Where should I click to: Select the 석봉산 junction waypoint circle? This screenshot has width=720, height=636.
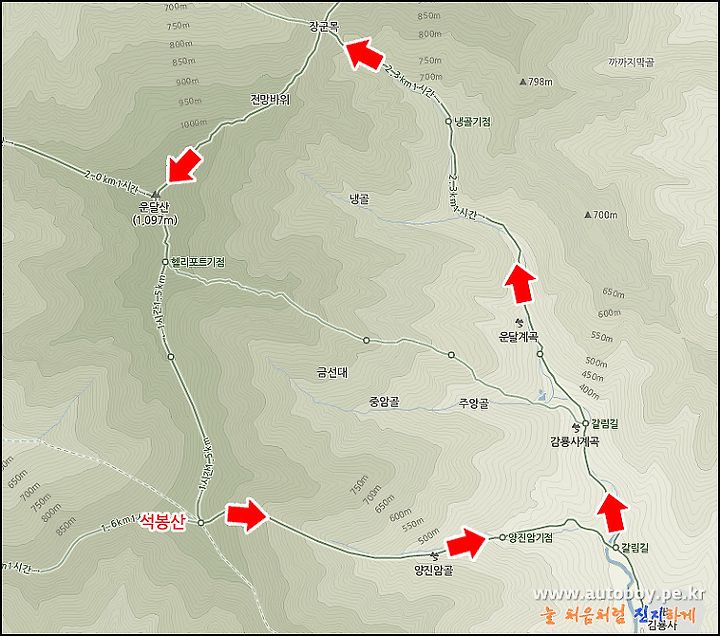click(201, 523)
